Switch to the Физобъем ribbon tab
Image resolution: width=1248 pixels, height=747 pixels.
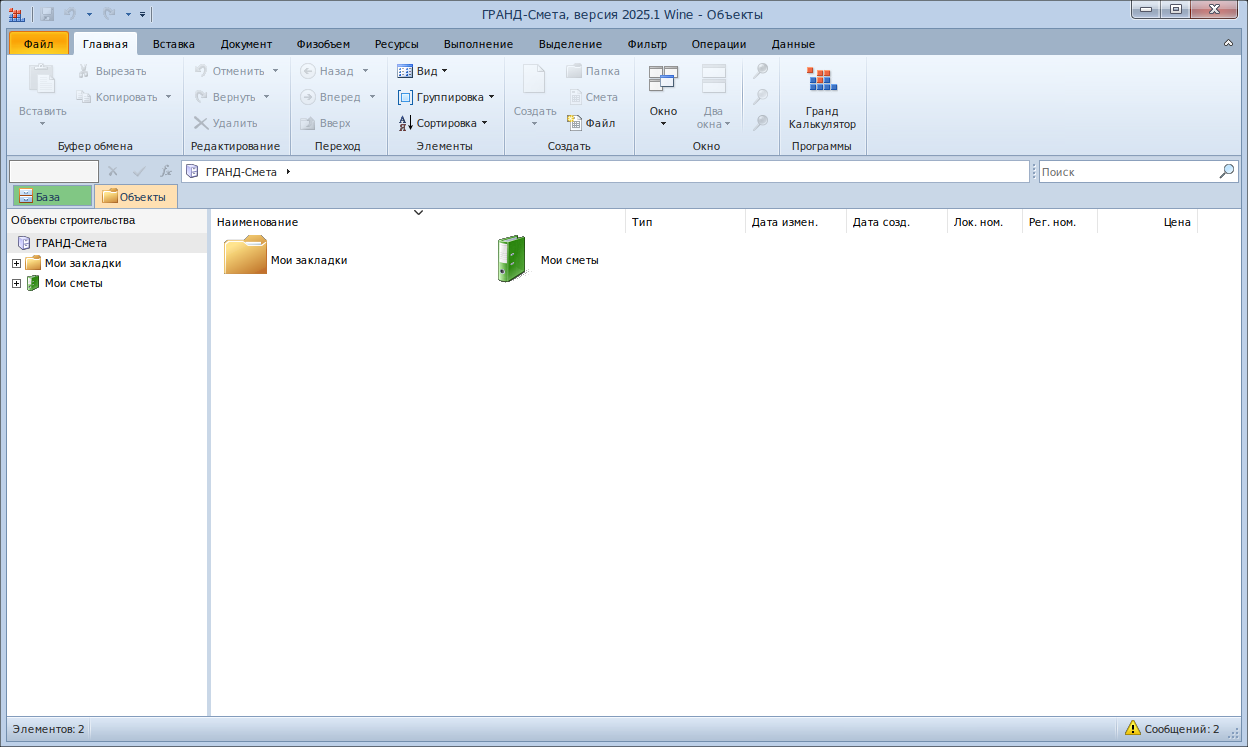(323, 44)
